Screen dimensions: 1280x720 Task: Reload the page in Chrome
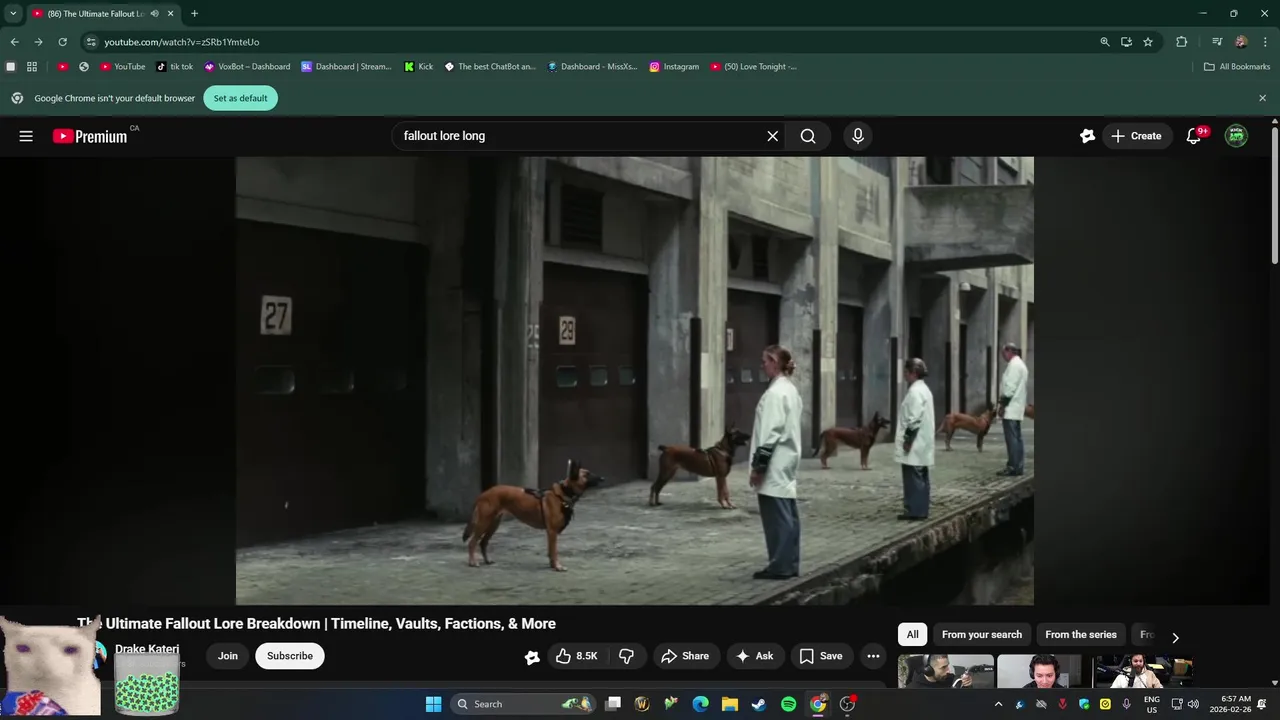pyautogui.click(x=62, y=42)
